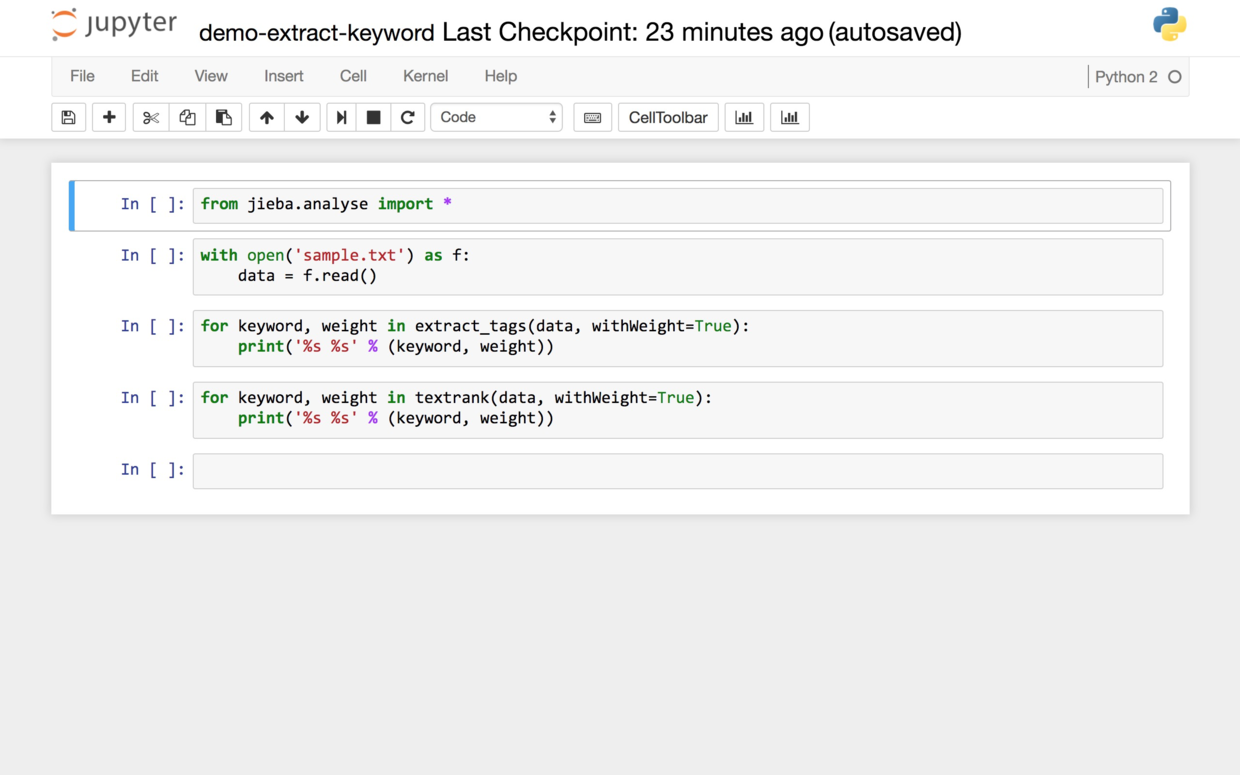
Task: Open the File menu
Action: [82, 76]
